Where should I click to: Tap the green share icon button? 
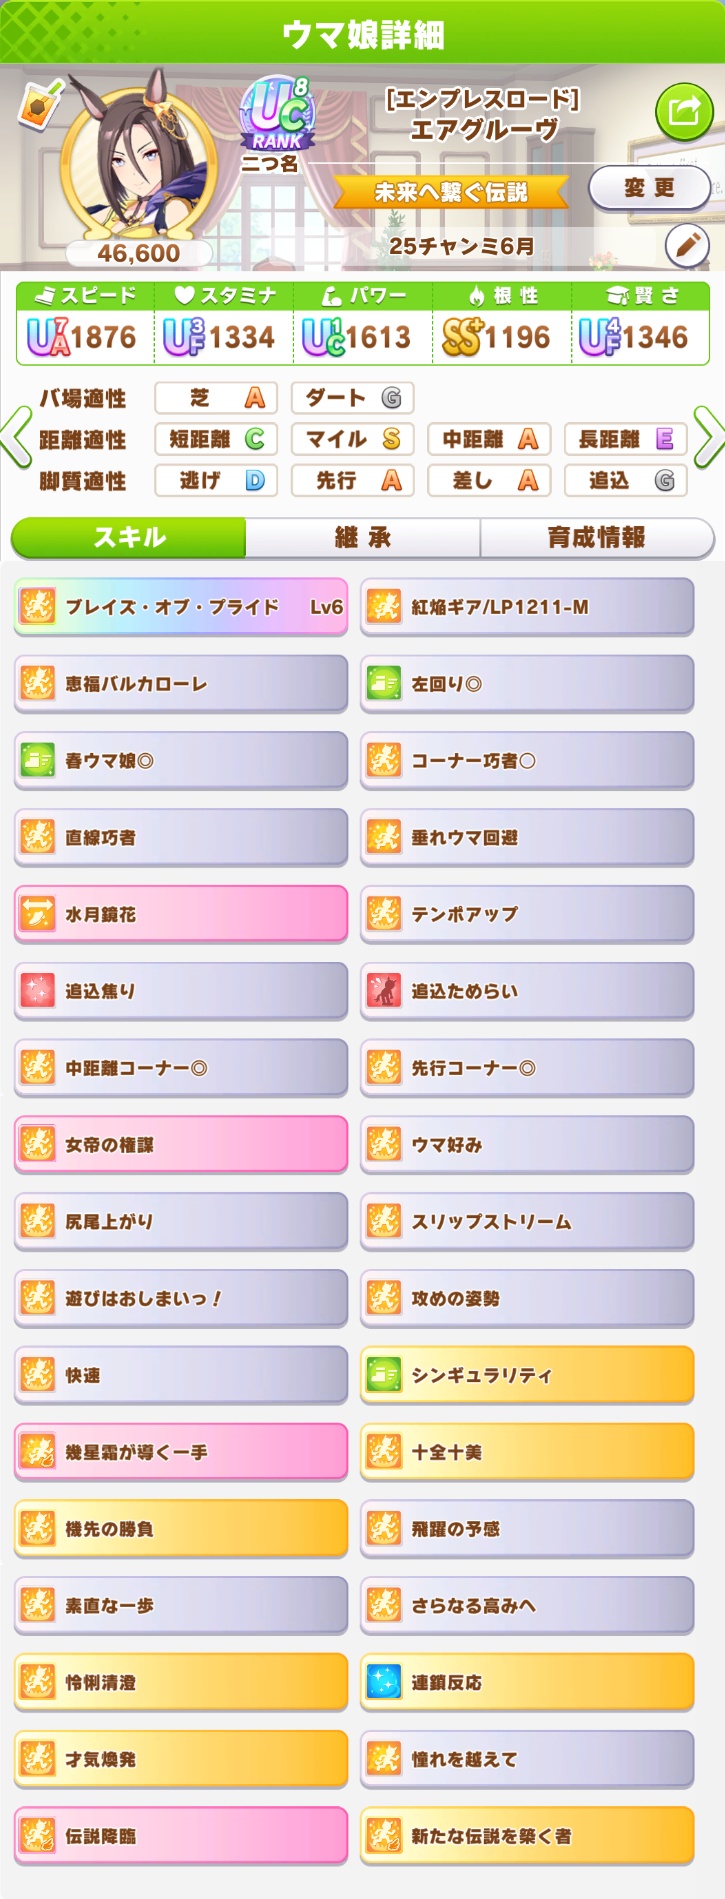(x=684, y=111)
